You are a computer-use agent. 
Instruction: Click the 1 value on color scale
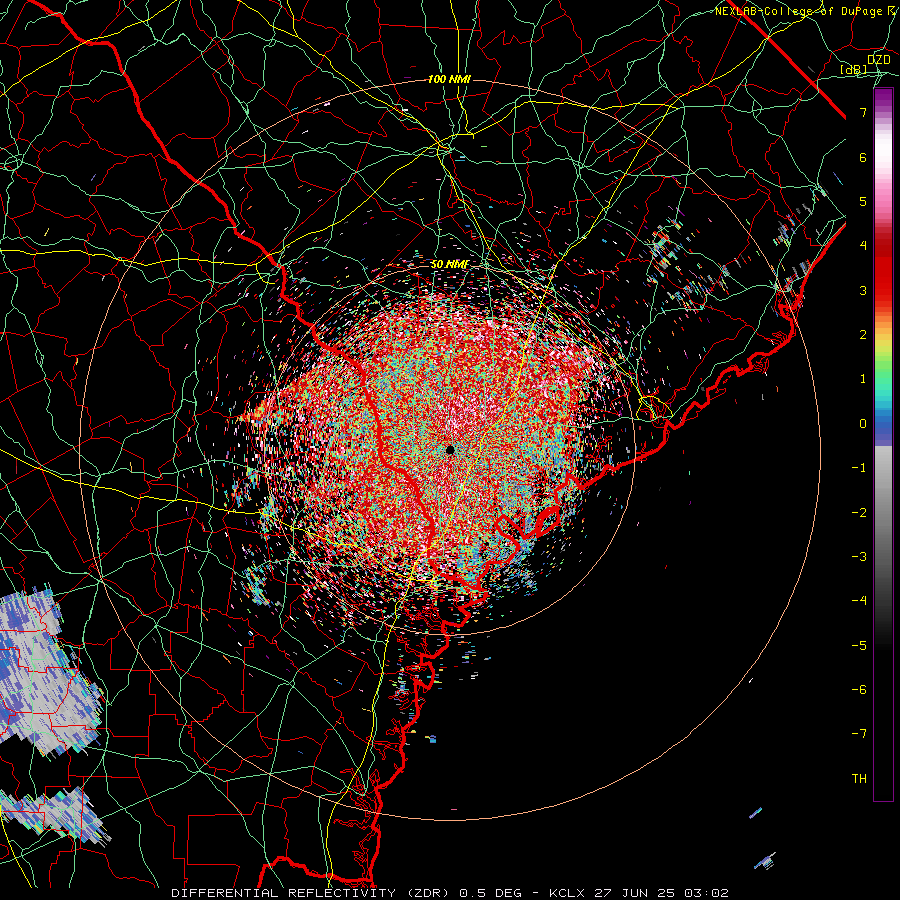pyautogui.click(x=863, y=379)
